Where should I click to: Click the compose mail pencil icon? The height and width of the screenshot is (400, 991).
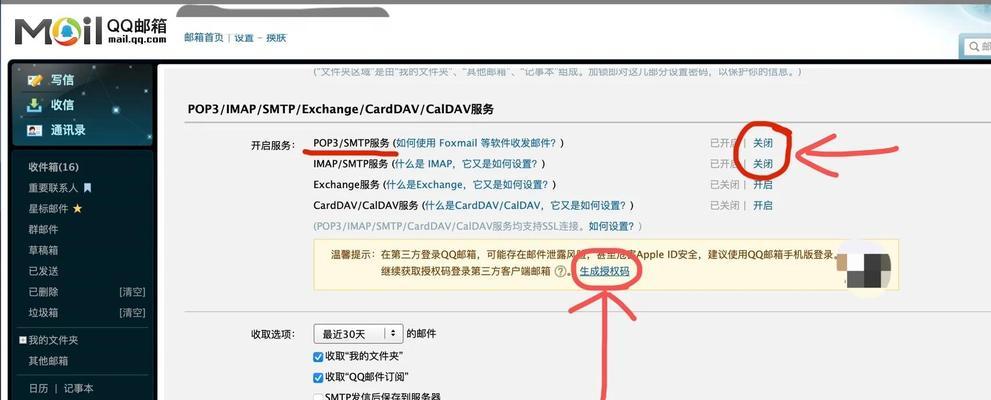35,80
